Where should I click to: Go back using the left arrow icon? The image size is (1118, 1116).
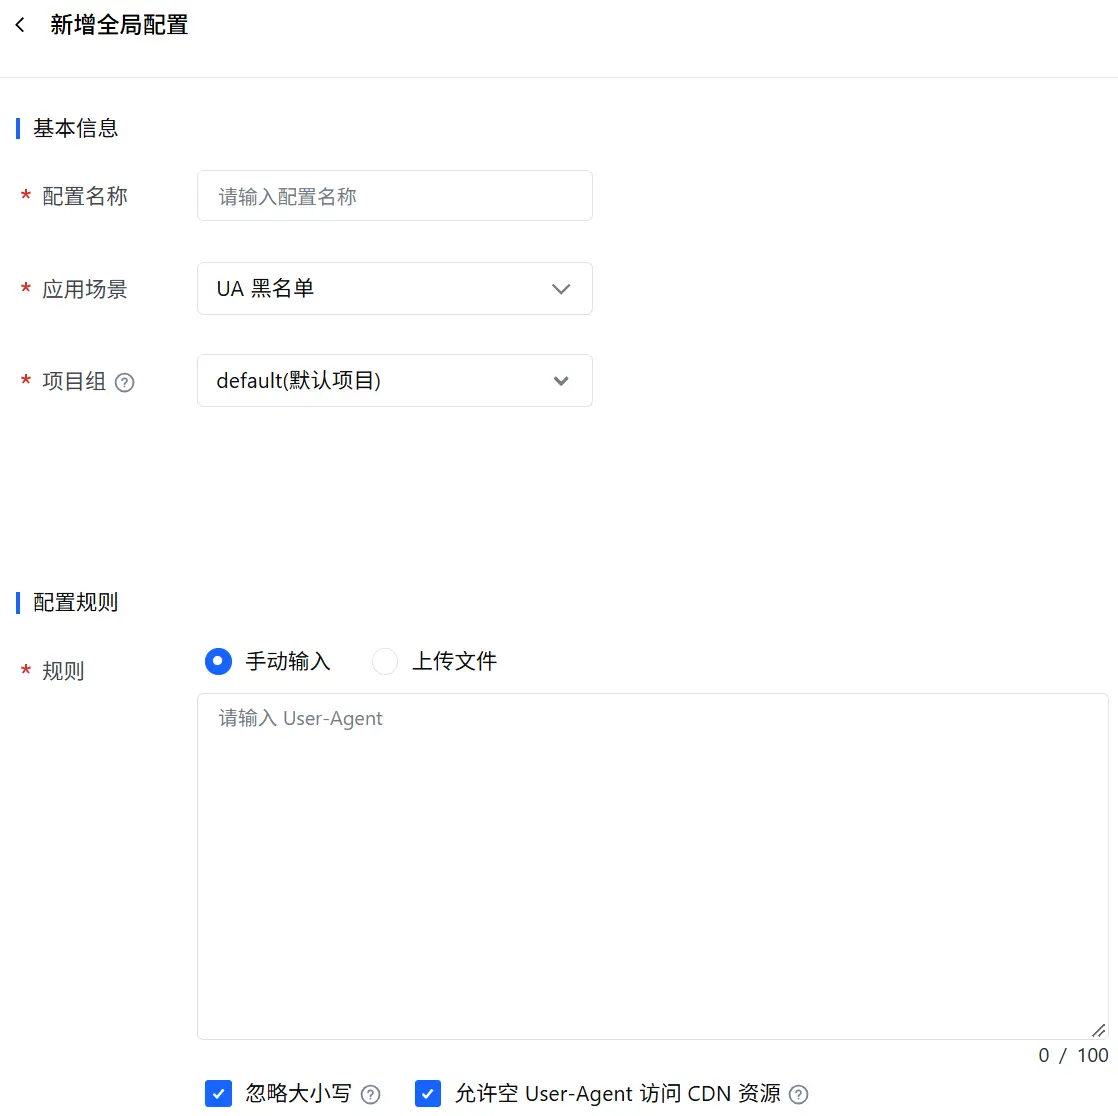20,25
